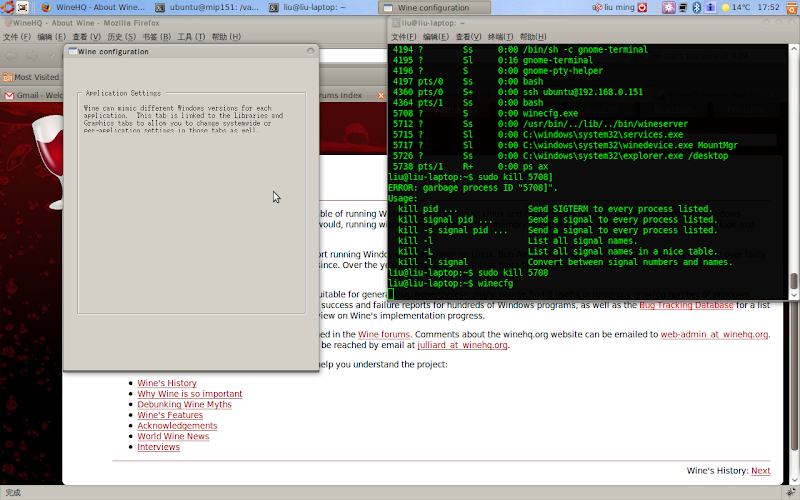This screenshot has height=500, width=800.
Task: Go back with Firefox's back arrow
Action: [11, 56]
